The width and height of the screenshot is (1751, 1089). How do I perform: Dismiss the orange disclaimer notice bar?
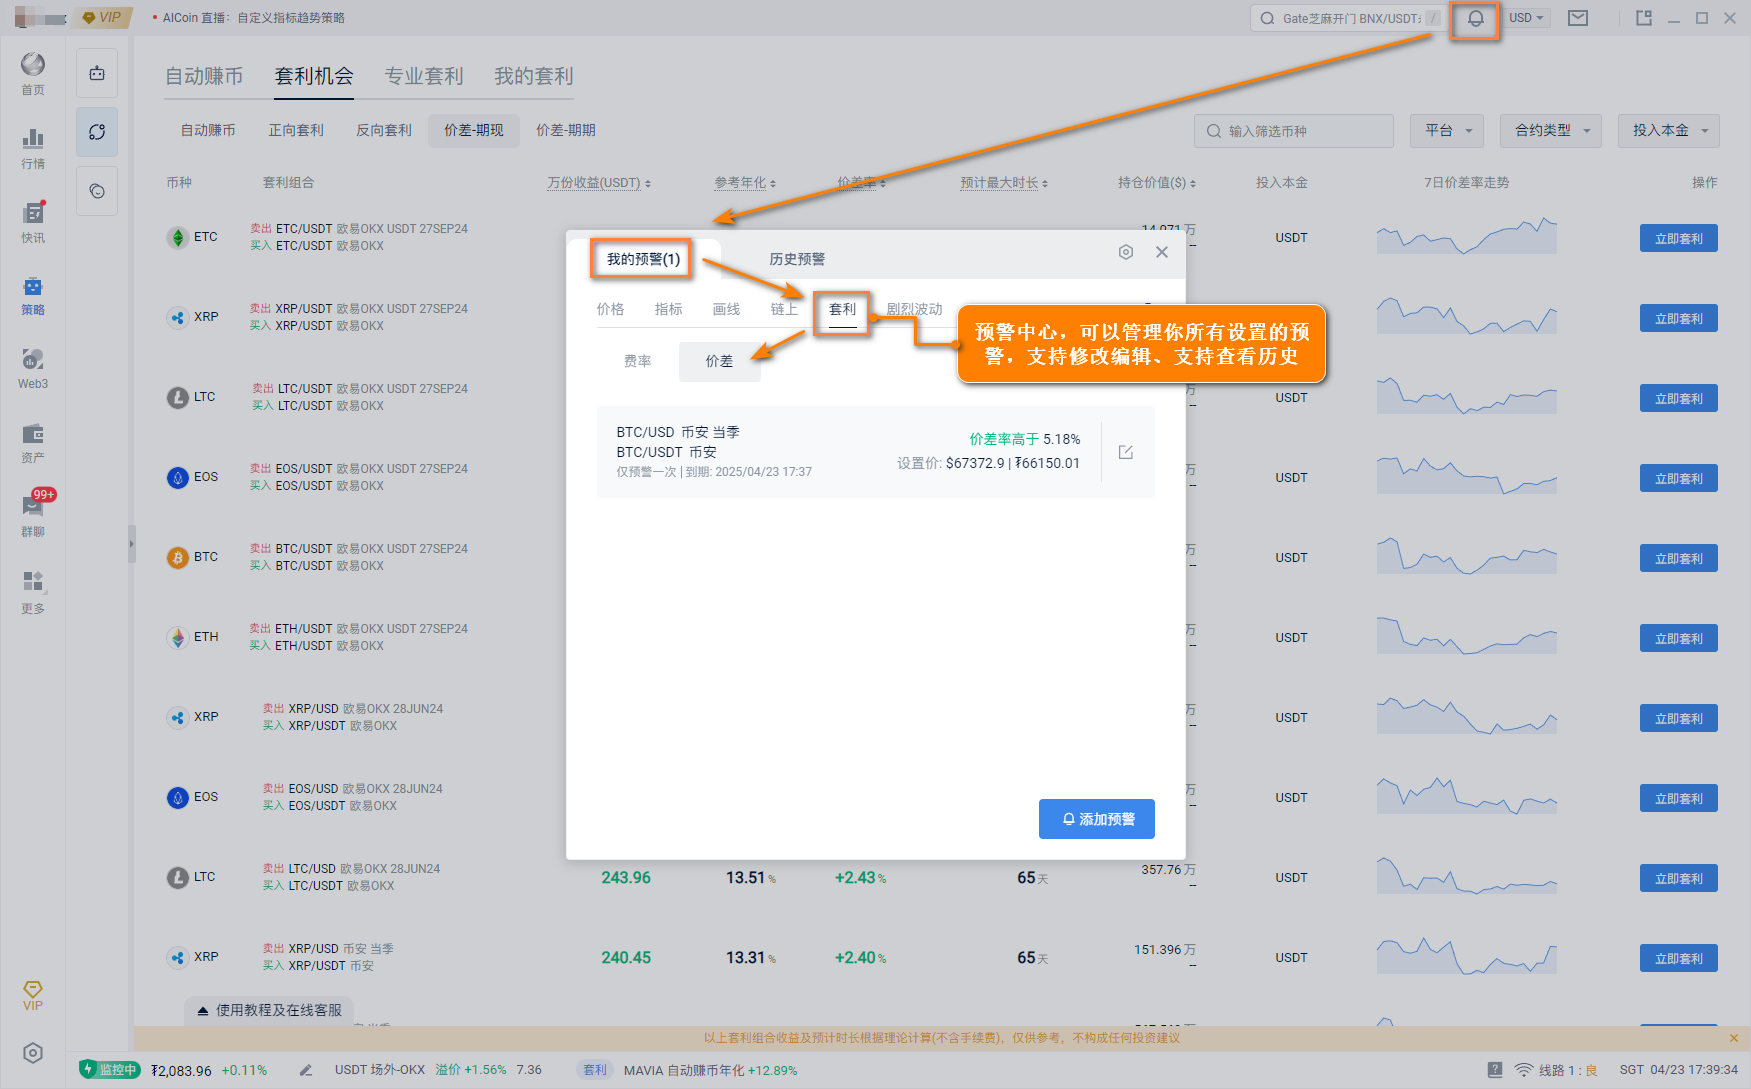pos(1734,1038)
